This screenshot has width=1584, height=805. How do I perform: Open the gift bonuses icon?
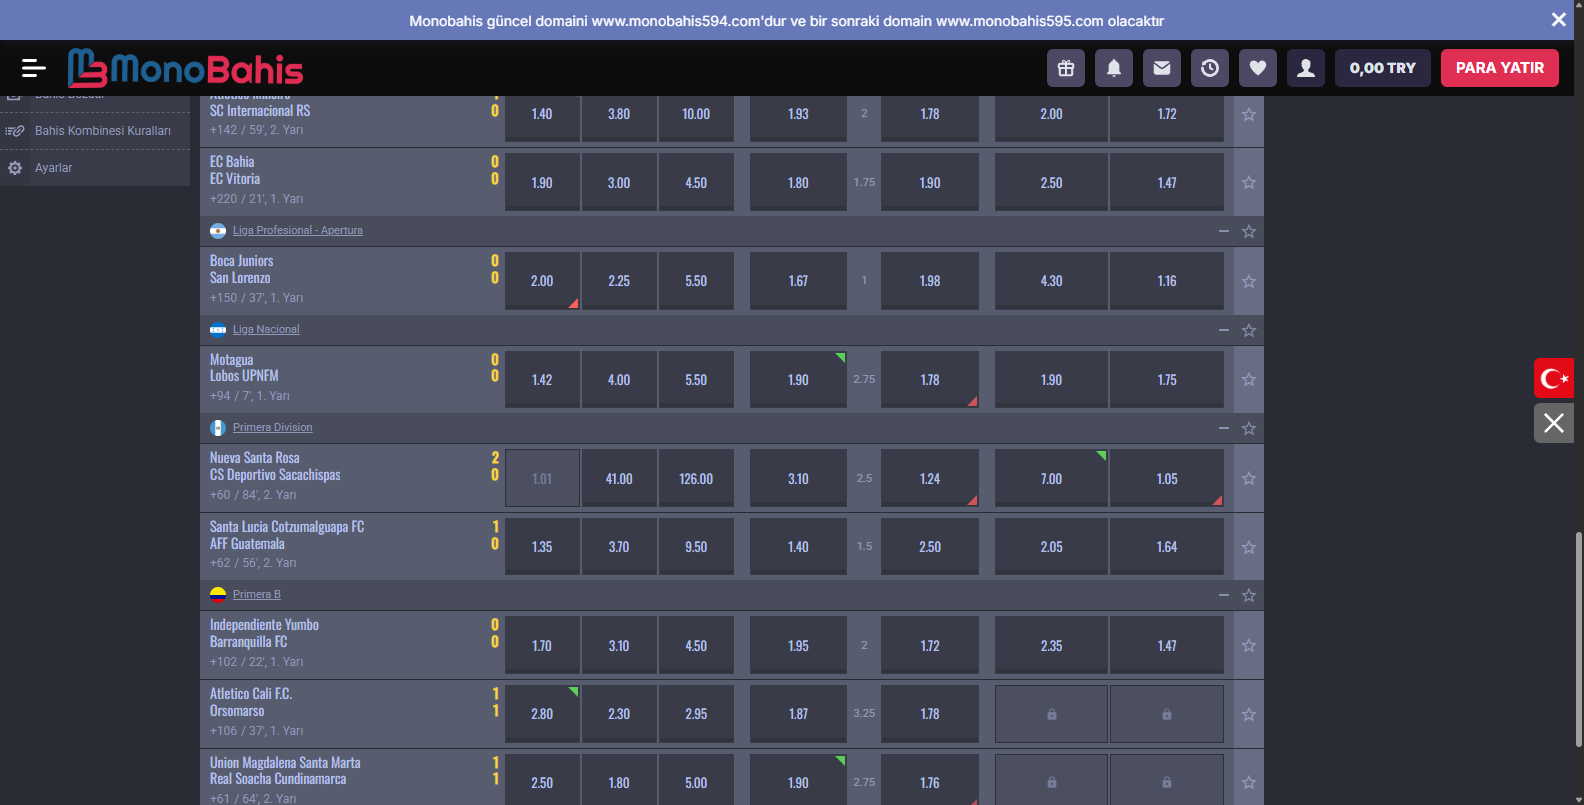[1066, 68]
